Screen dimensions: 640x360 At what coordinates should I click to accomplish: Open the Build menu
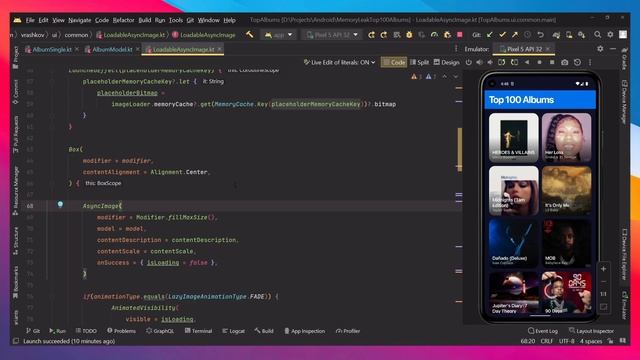[x=144, y=20]
